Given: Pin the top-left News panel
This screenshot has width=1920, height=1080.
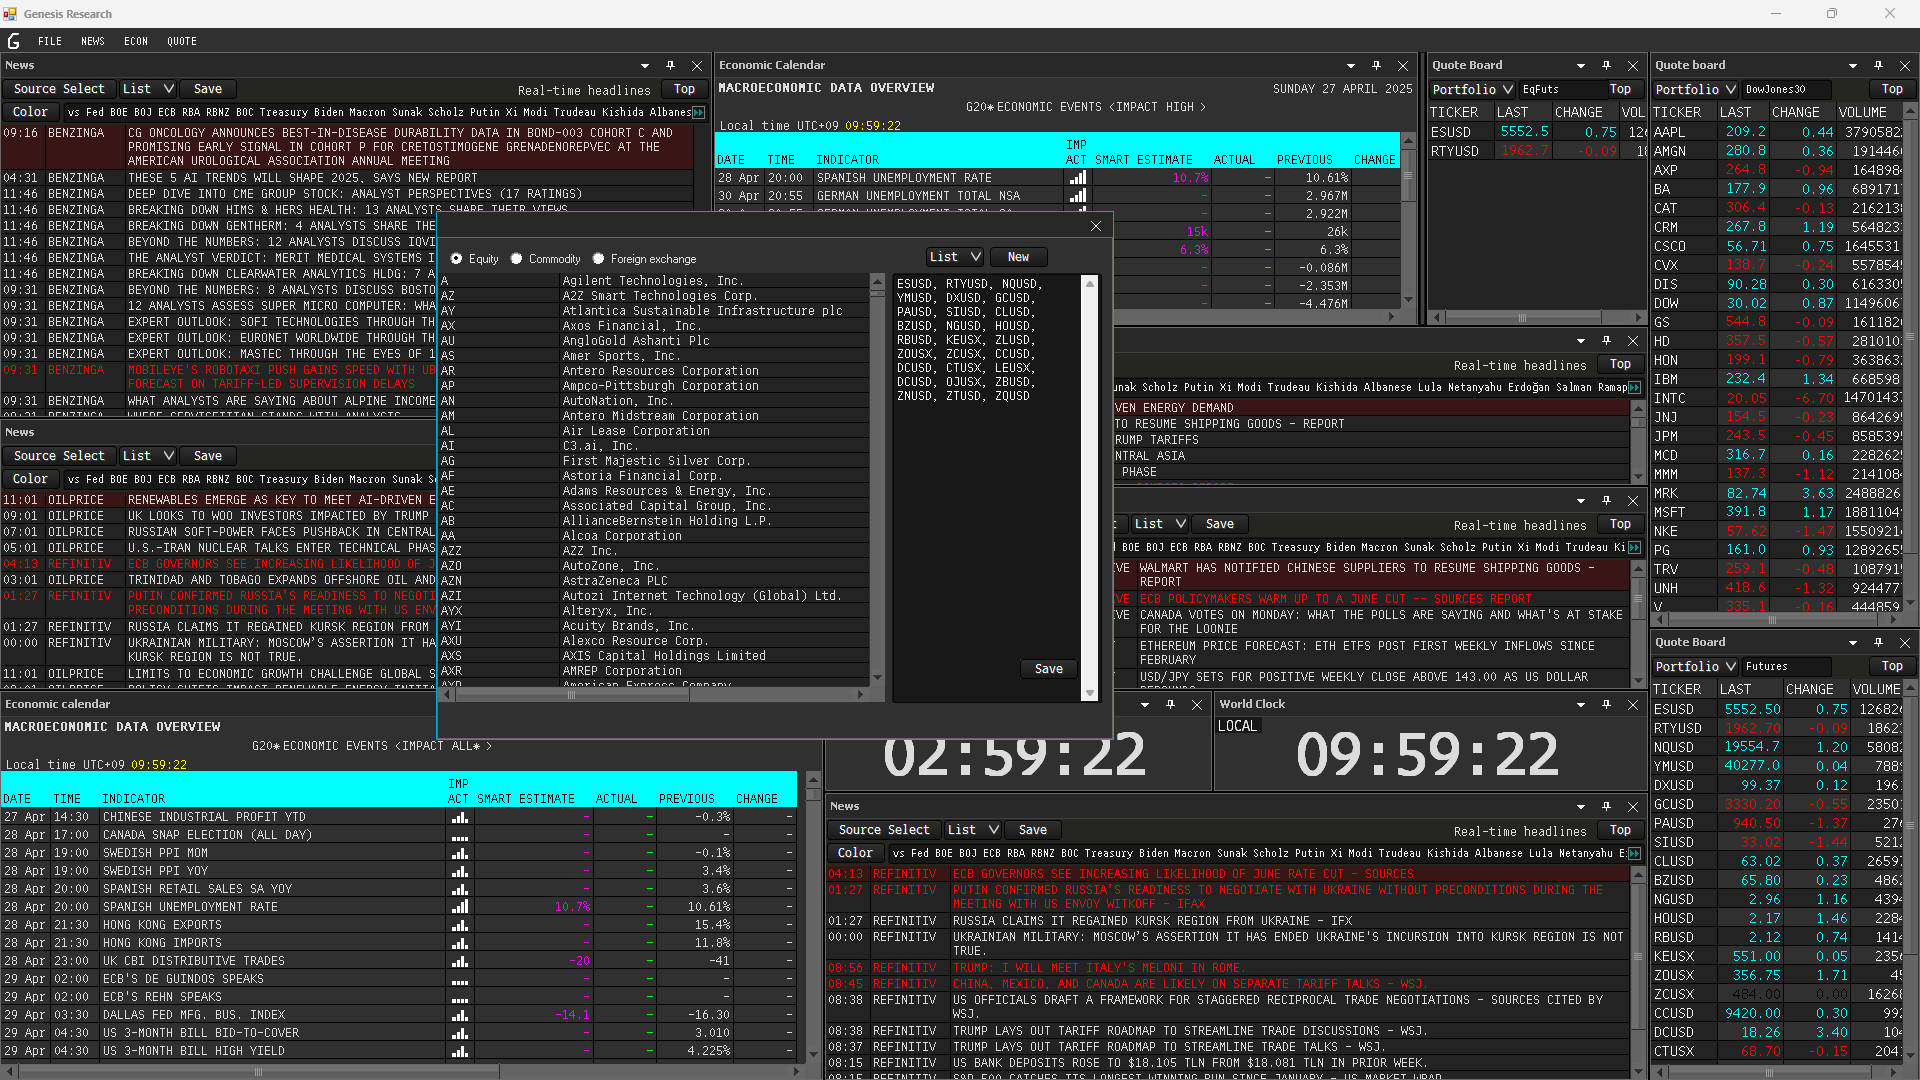Looking at the screenshot, I should click(x=670, y=65).
